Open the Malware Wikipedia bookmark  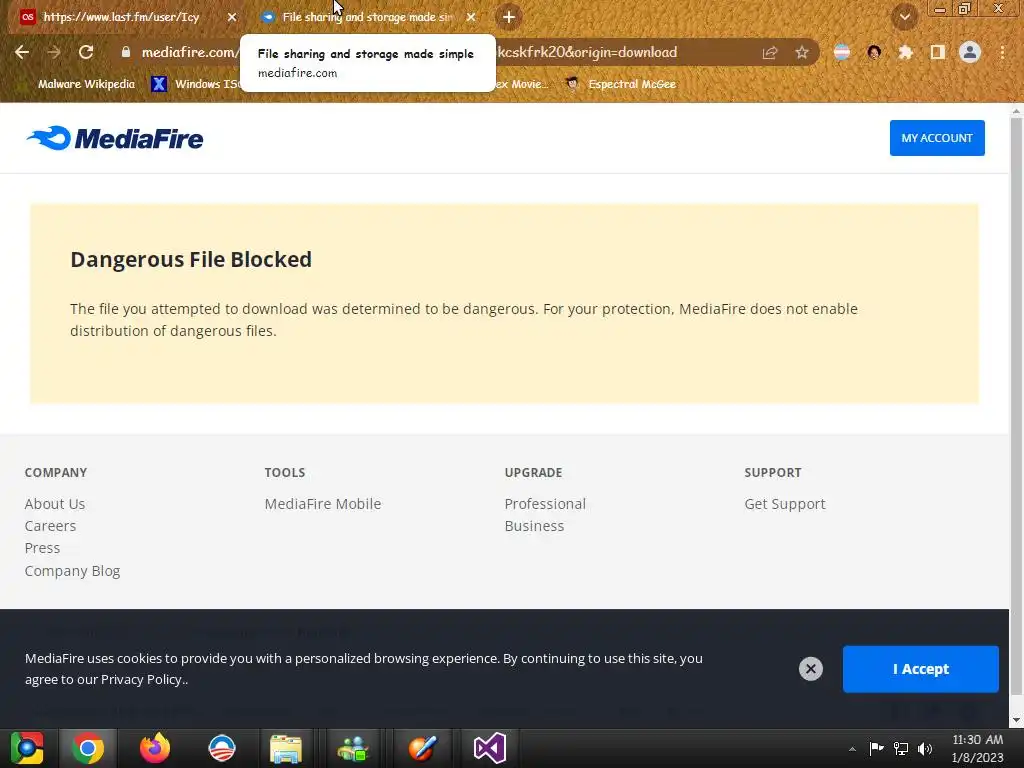point(86,84)
